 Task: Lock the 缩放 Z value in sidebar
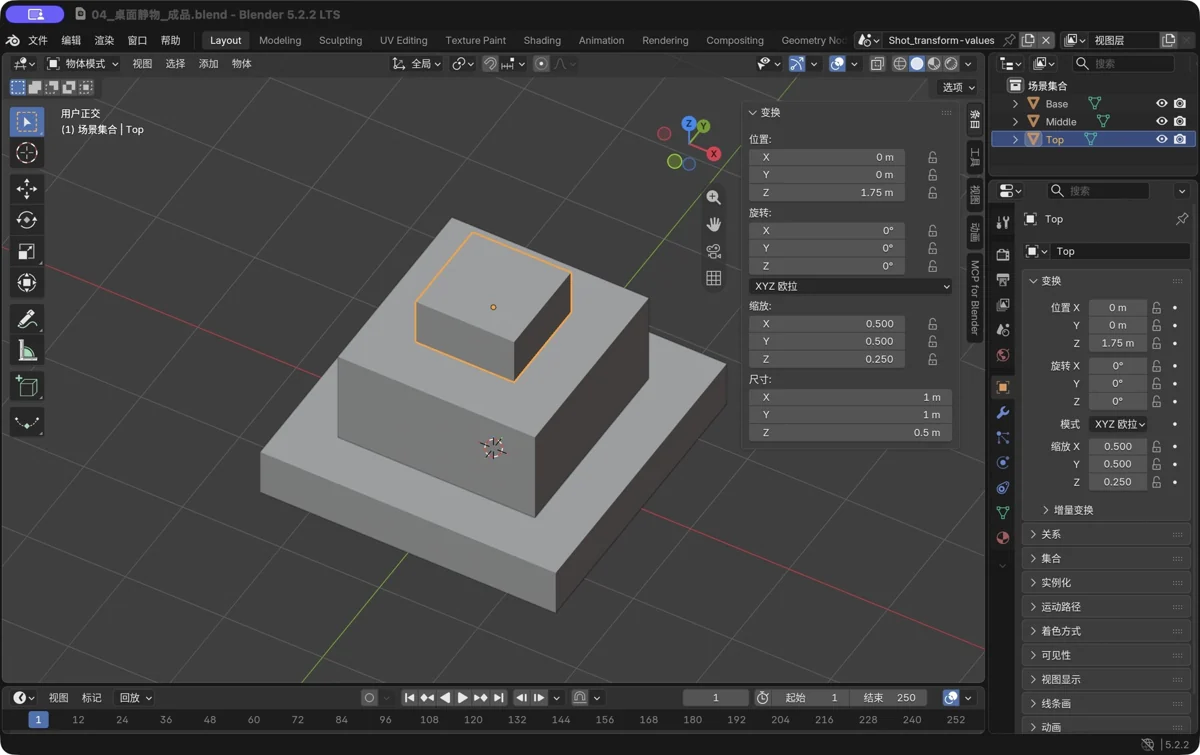932,359
